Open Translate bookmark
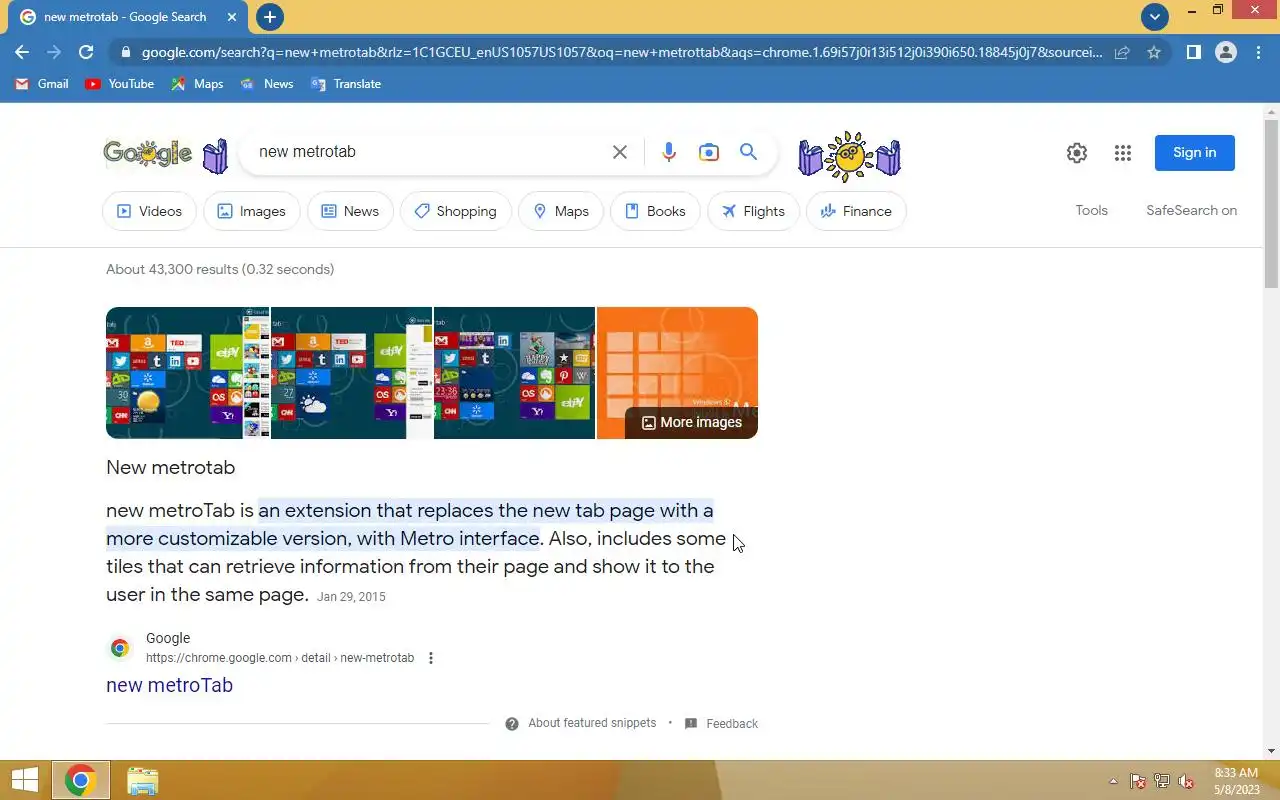The width and height of the screenshot is (1280, 800). point(346,84)
